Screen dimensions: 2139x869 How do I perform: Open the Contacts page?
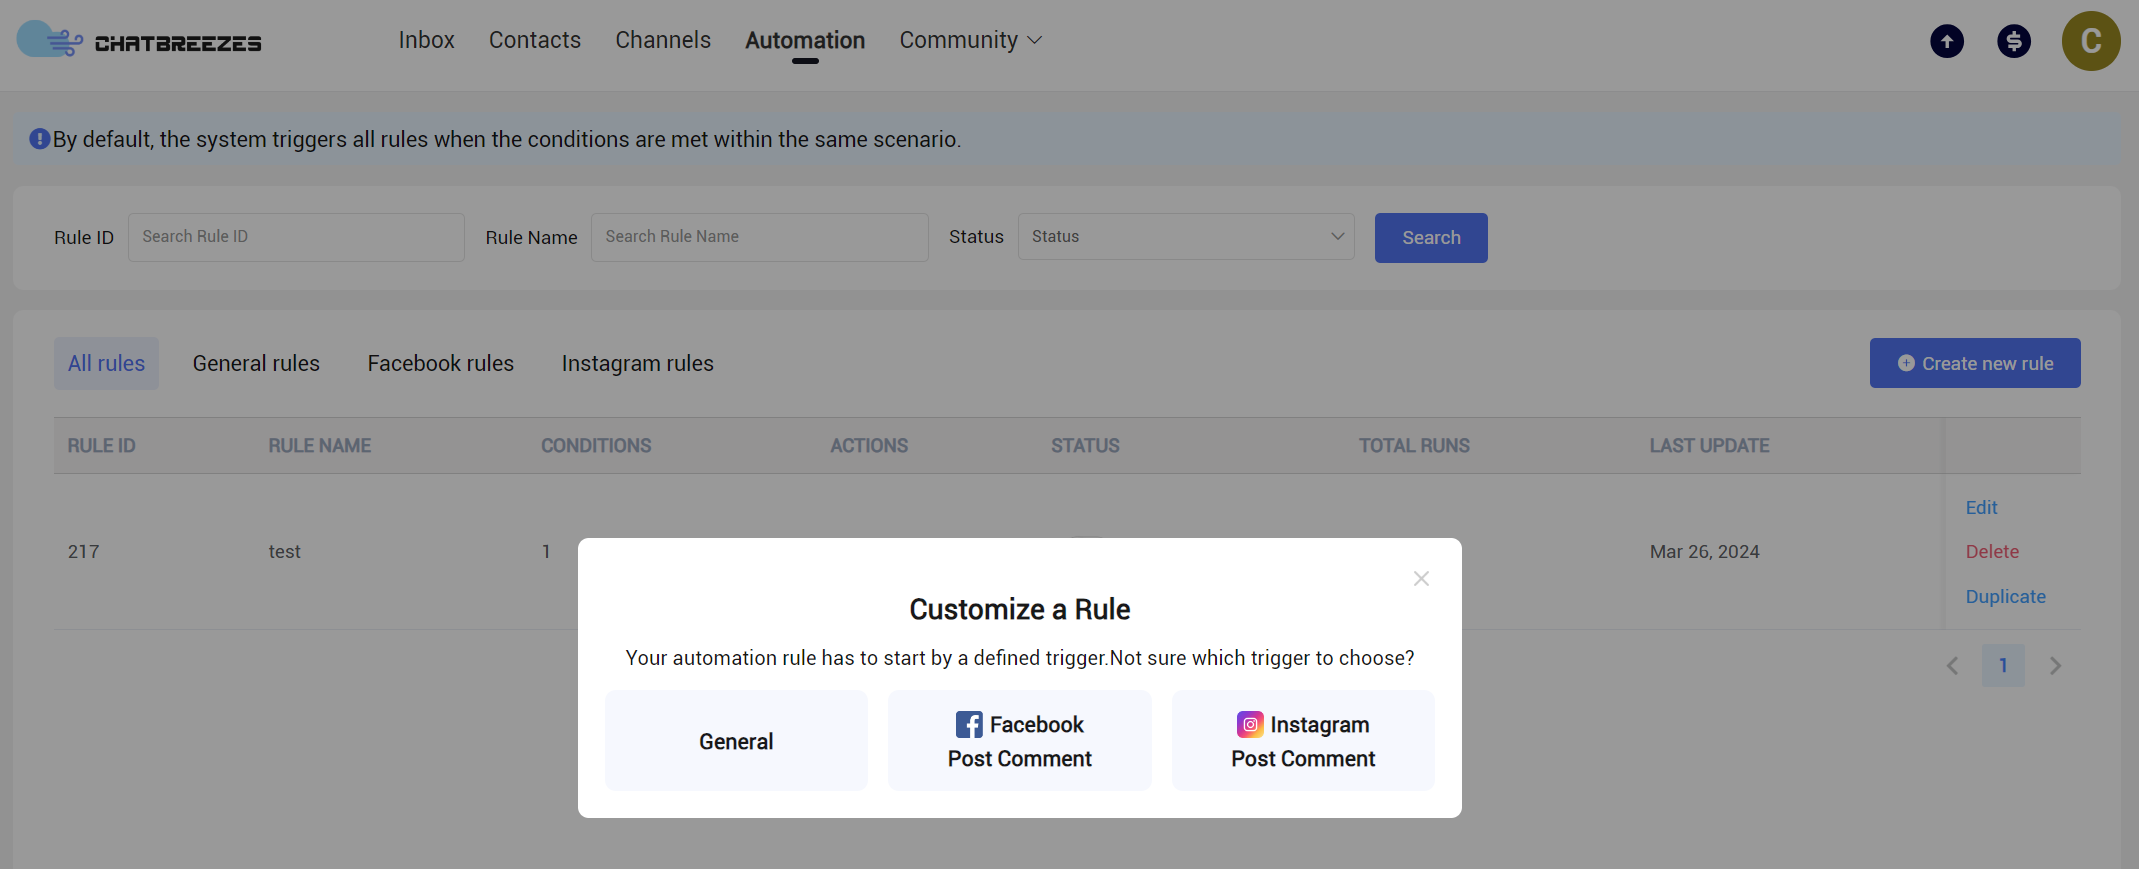click(x=535, y=40)
